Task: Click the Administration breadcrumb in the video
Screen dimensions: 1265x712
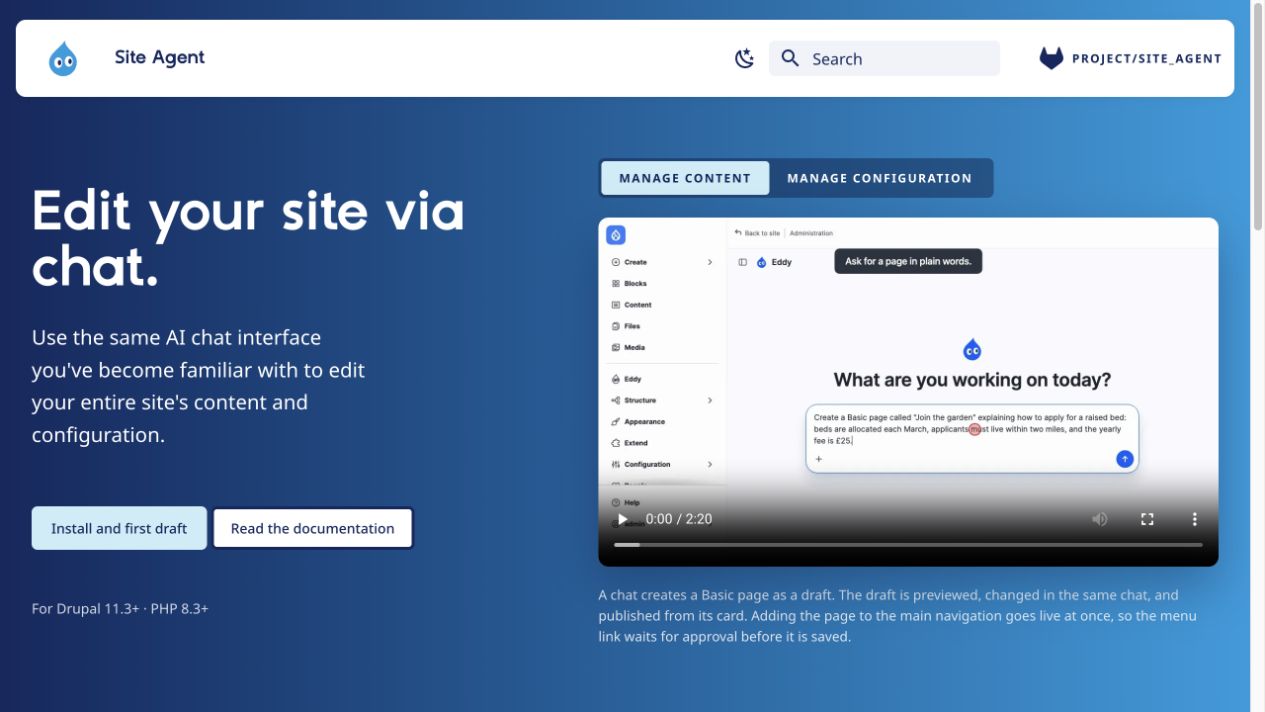Action: (x=811, y=233)
